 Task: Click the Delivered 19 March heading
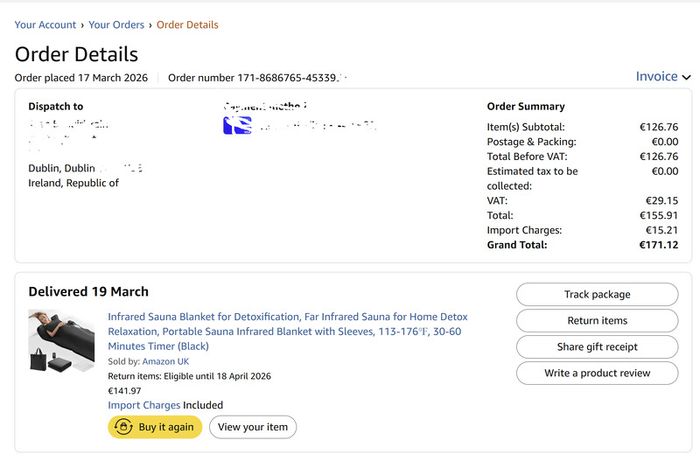pyautogui.click(x=88, y=291)
